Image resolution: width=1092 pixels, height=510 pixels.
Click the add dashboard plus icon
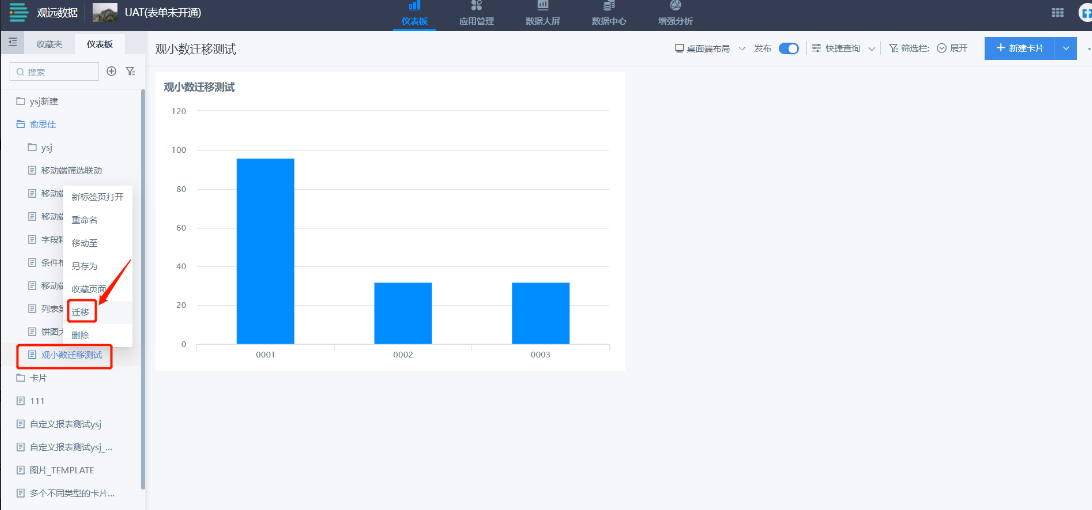[111, 72]
